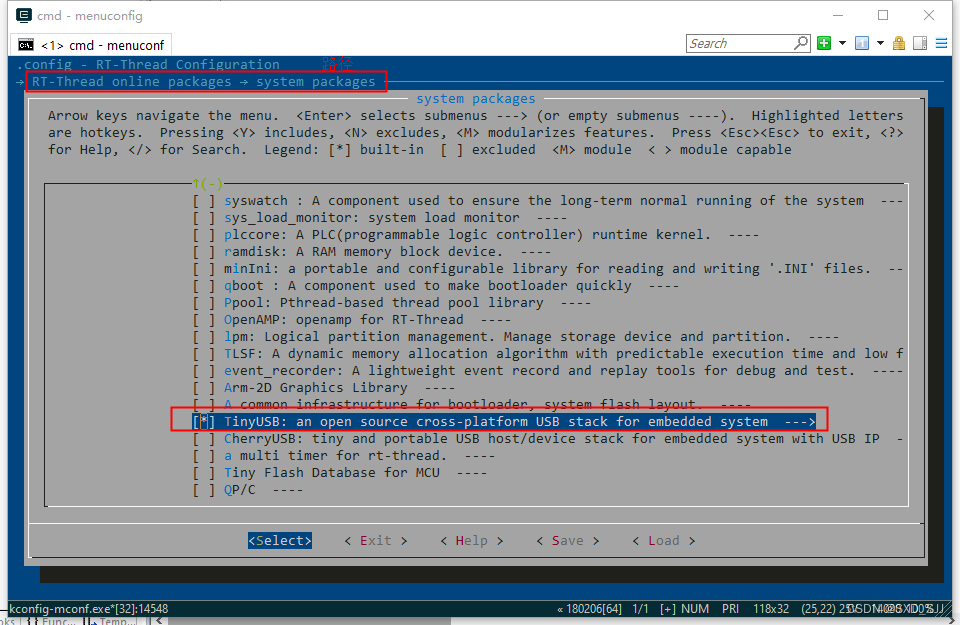
Task: Click the lock console icon
Action: [x=899, y=43]
